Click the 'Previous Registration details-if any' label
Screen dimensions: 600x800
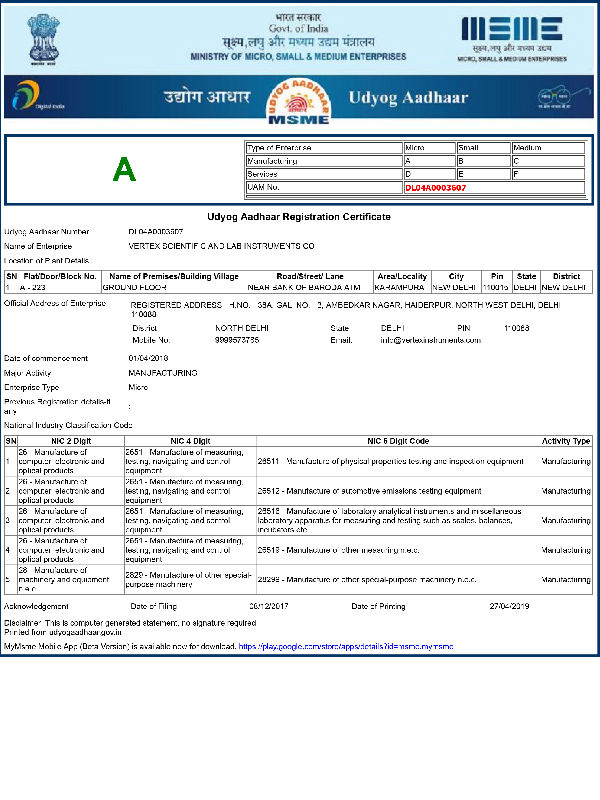coord(57,406)
